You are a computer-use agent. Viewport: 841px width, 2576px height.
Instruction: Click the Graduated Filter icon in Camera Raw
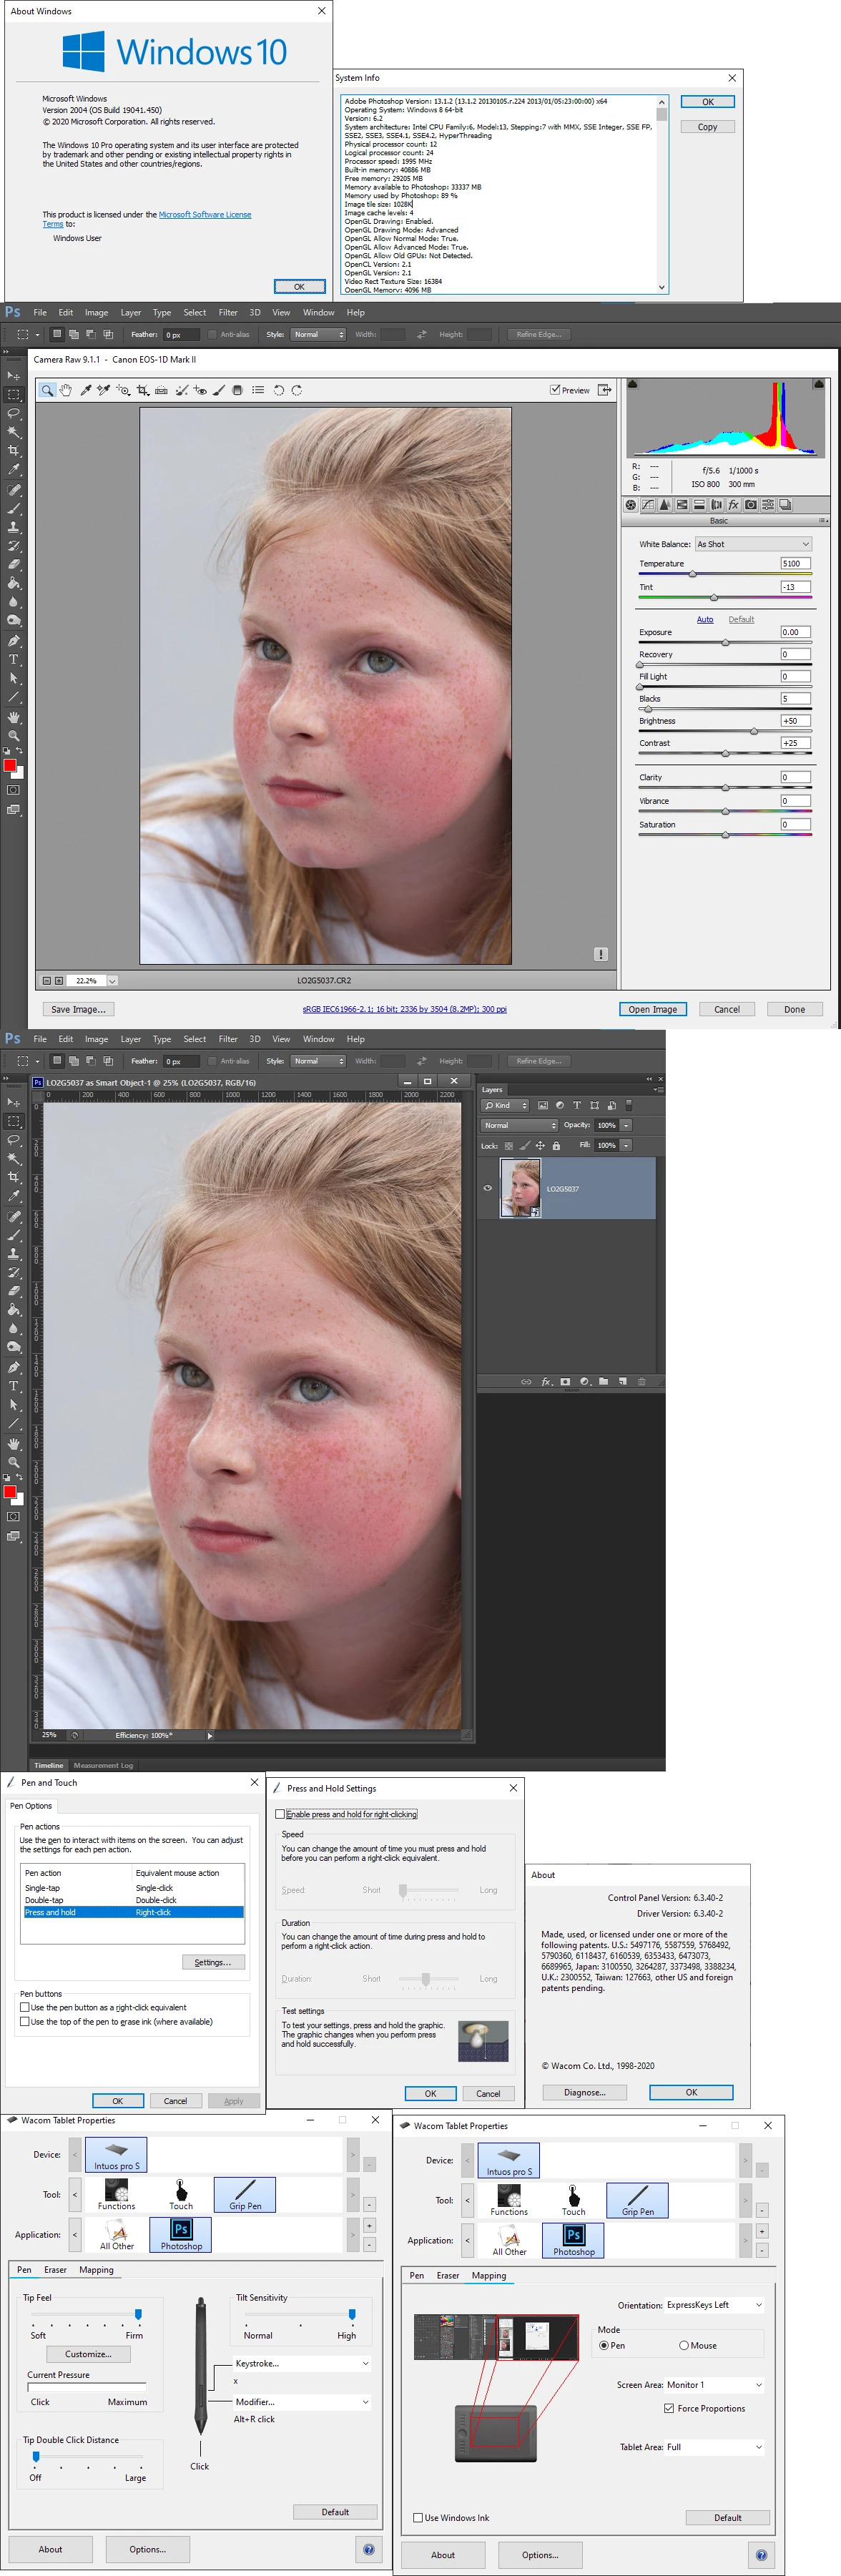(x=237, y=390)
